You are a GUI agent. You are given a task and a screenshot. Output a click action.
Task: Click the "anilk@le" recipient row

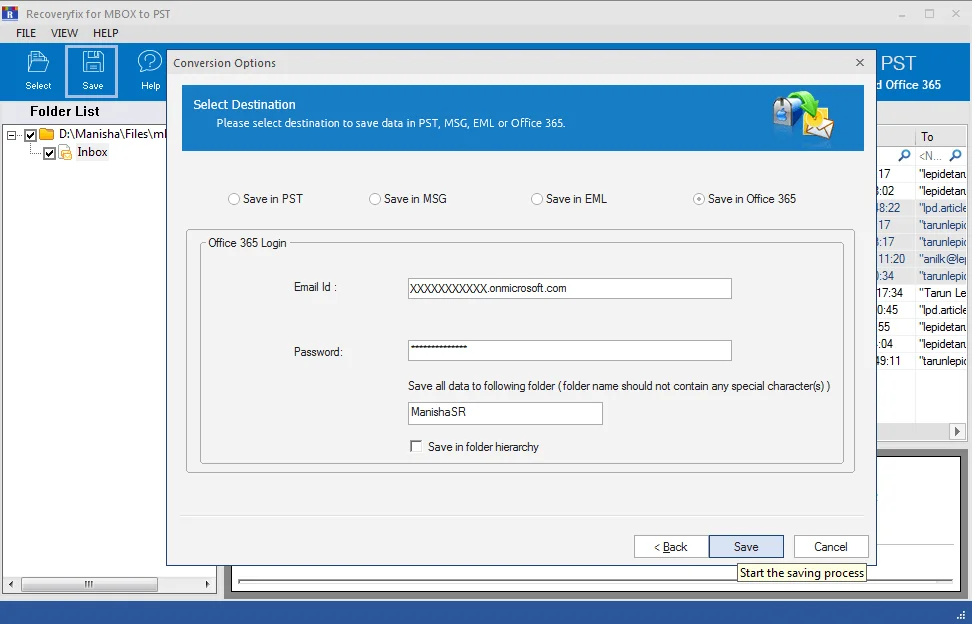coord(942,259)
